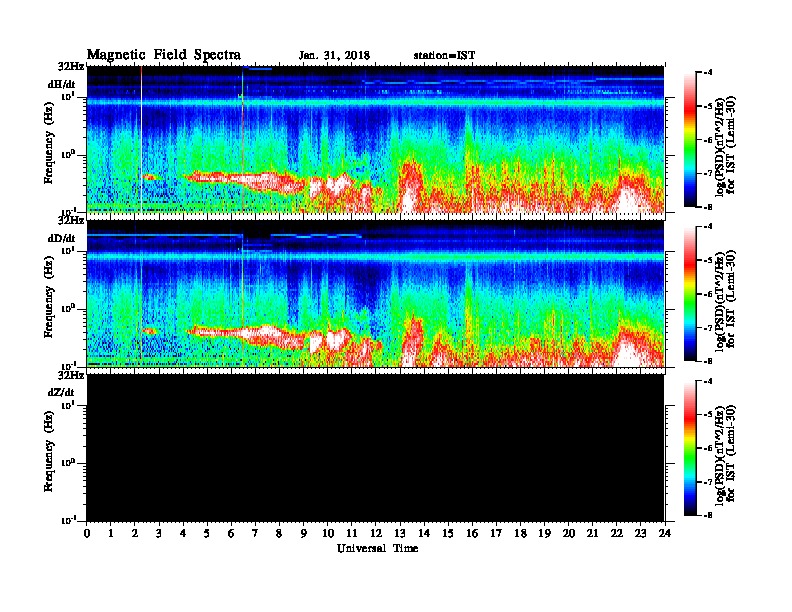
Task: Click the "Magnetic Field Spectra" title
Action: click(164, 55)
